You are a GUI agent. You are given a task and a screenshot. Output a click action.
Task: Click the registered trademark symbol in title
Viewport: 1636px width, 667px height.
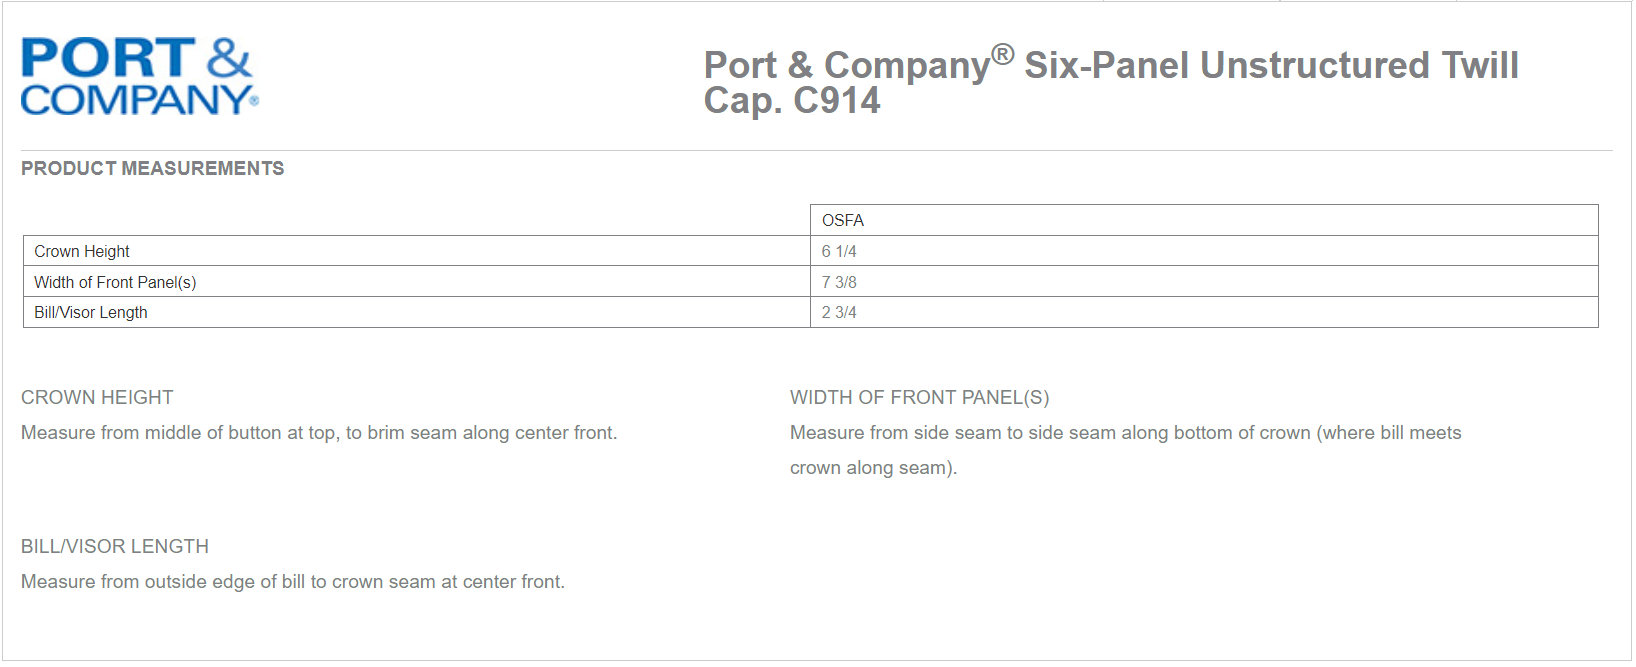[1003, 54]
